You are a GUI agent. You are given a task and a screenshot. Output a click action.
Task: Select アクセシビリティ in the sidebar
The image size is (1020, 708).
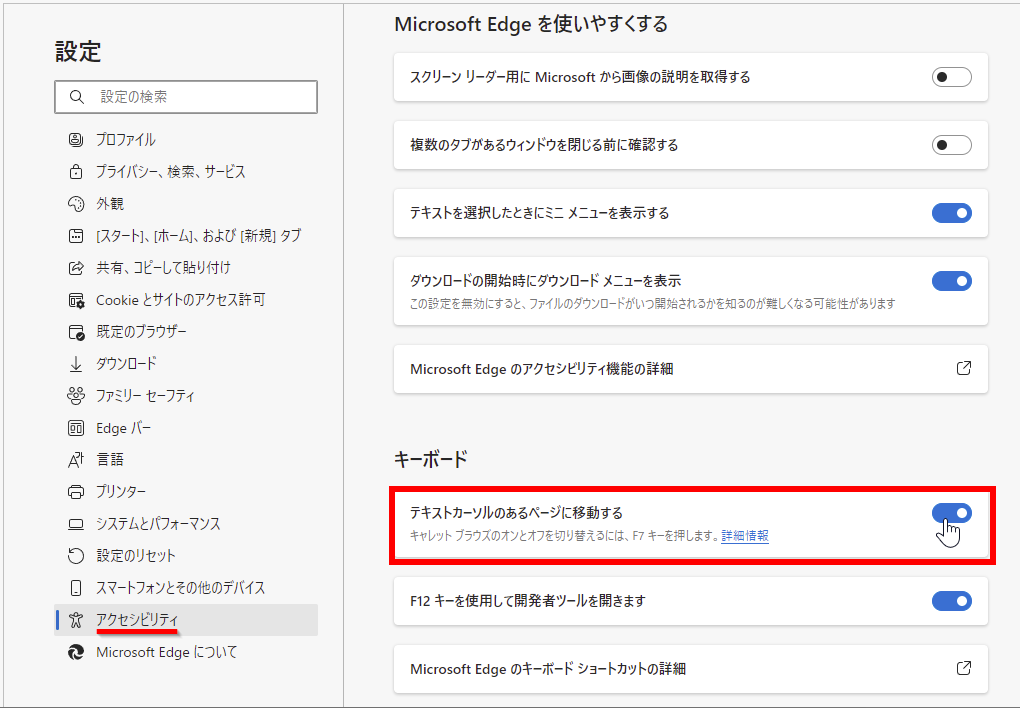(186, 620)
